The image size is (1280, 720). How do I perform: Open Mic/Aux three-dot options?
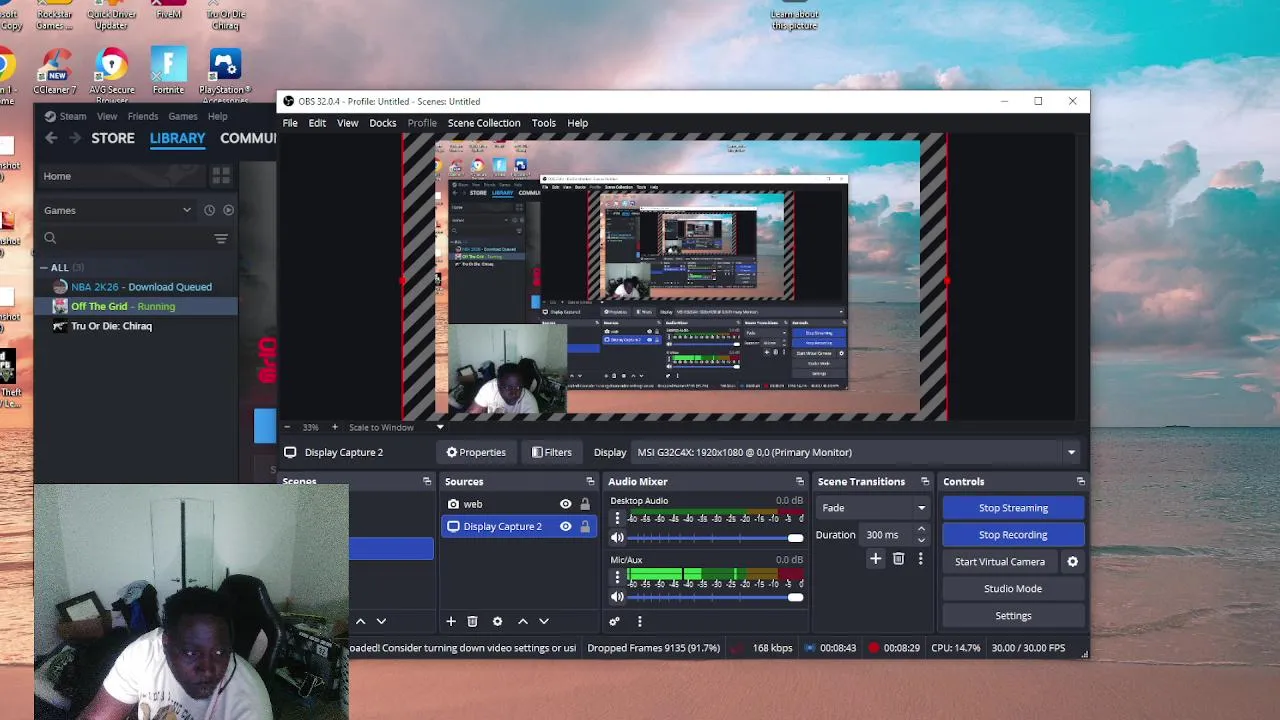[x=617, y=577]
